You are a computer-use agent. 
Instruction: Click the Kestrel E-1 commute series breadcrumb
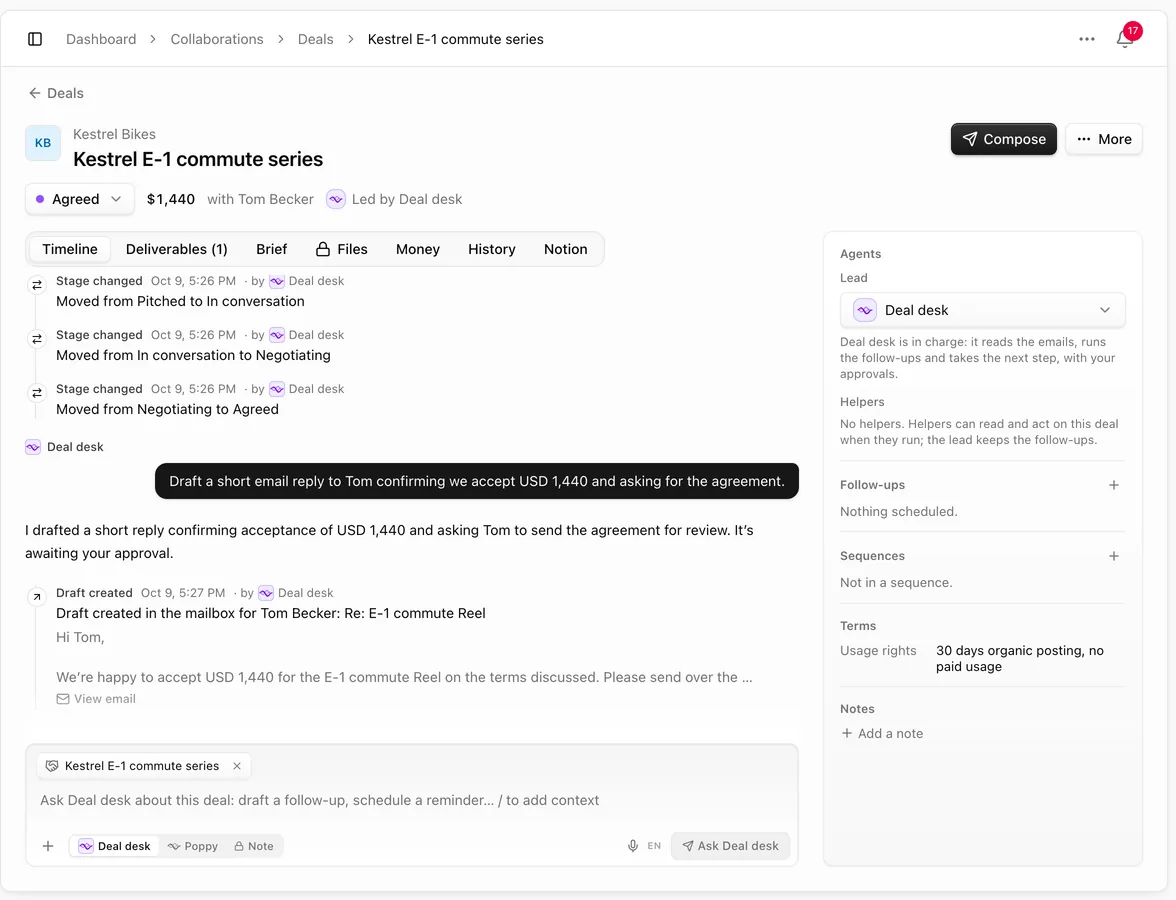pyautogui.click(x=455, y=39)
